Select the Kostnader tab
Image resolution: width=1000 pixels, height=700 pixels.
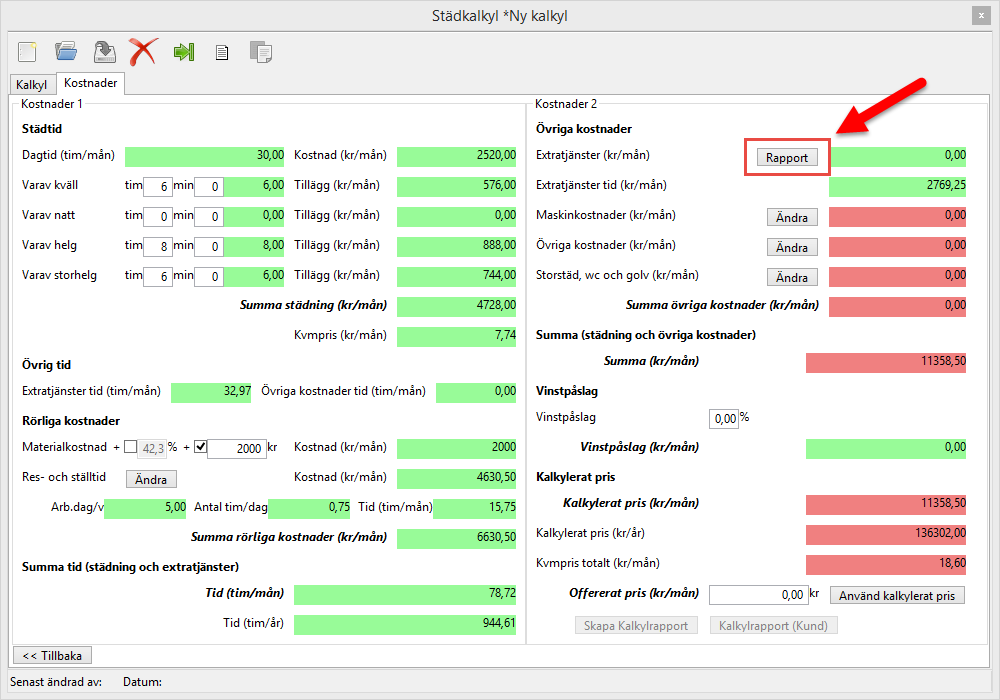[x=91, y=84]
